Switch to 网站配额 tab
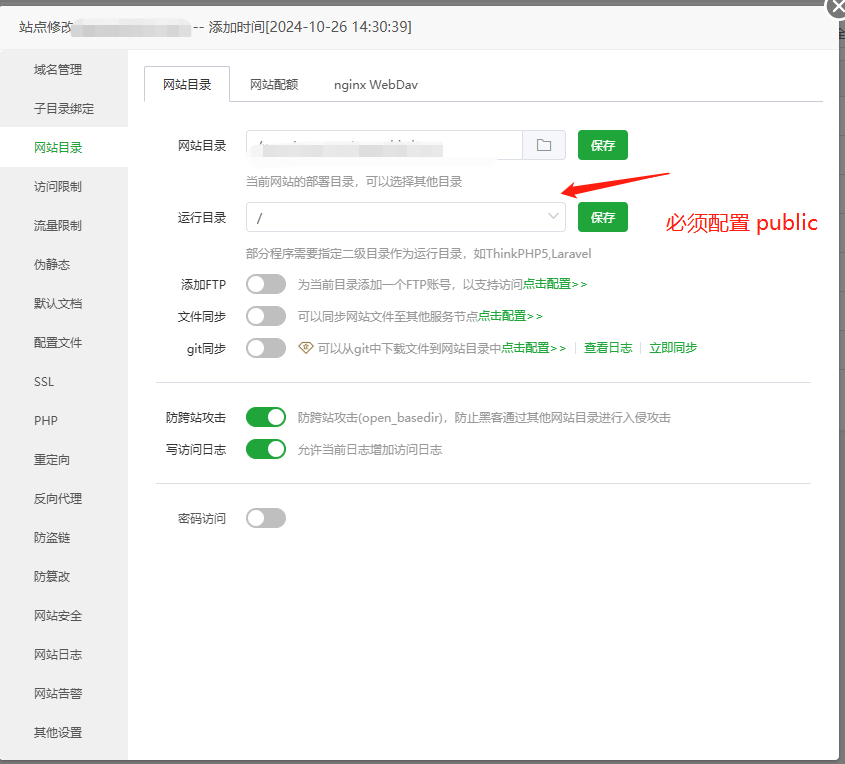 [x=274, y=85]
